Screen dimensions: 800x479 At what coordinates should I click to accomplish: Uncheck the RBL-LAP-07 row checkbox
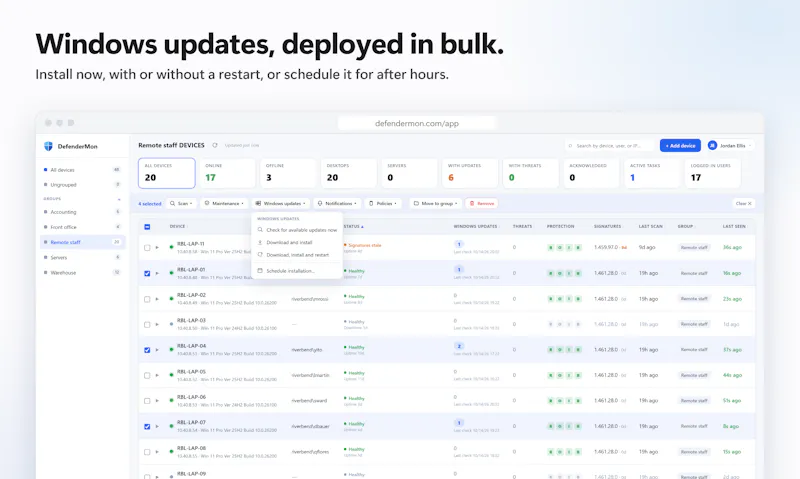pos(147,426)
